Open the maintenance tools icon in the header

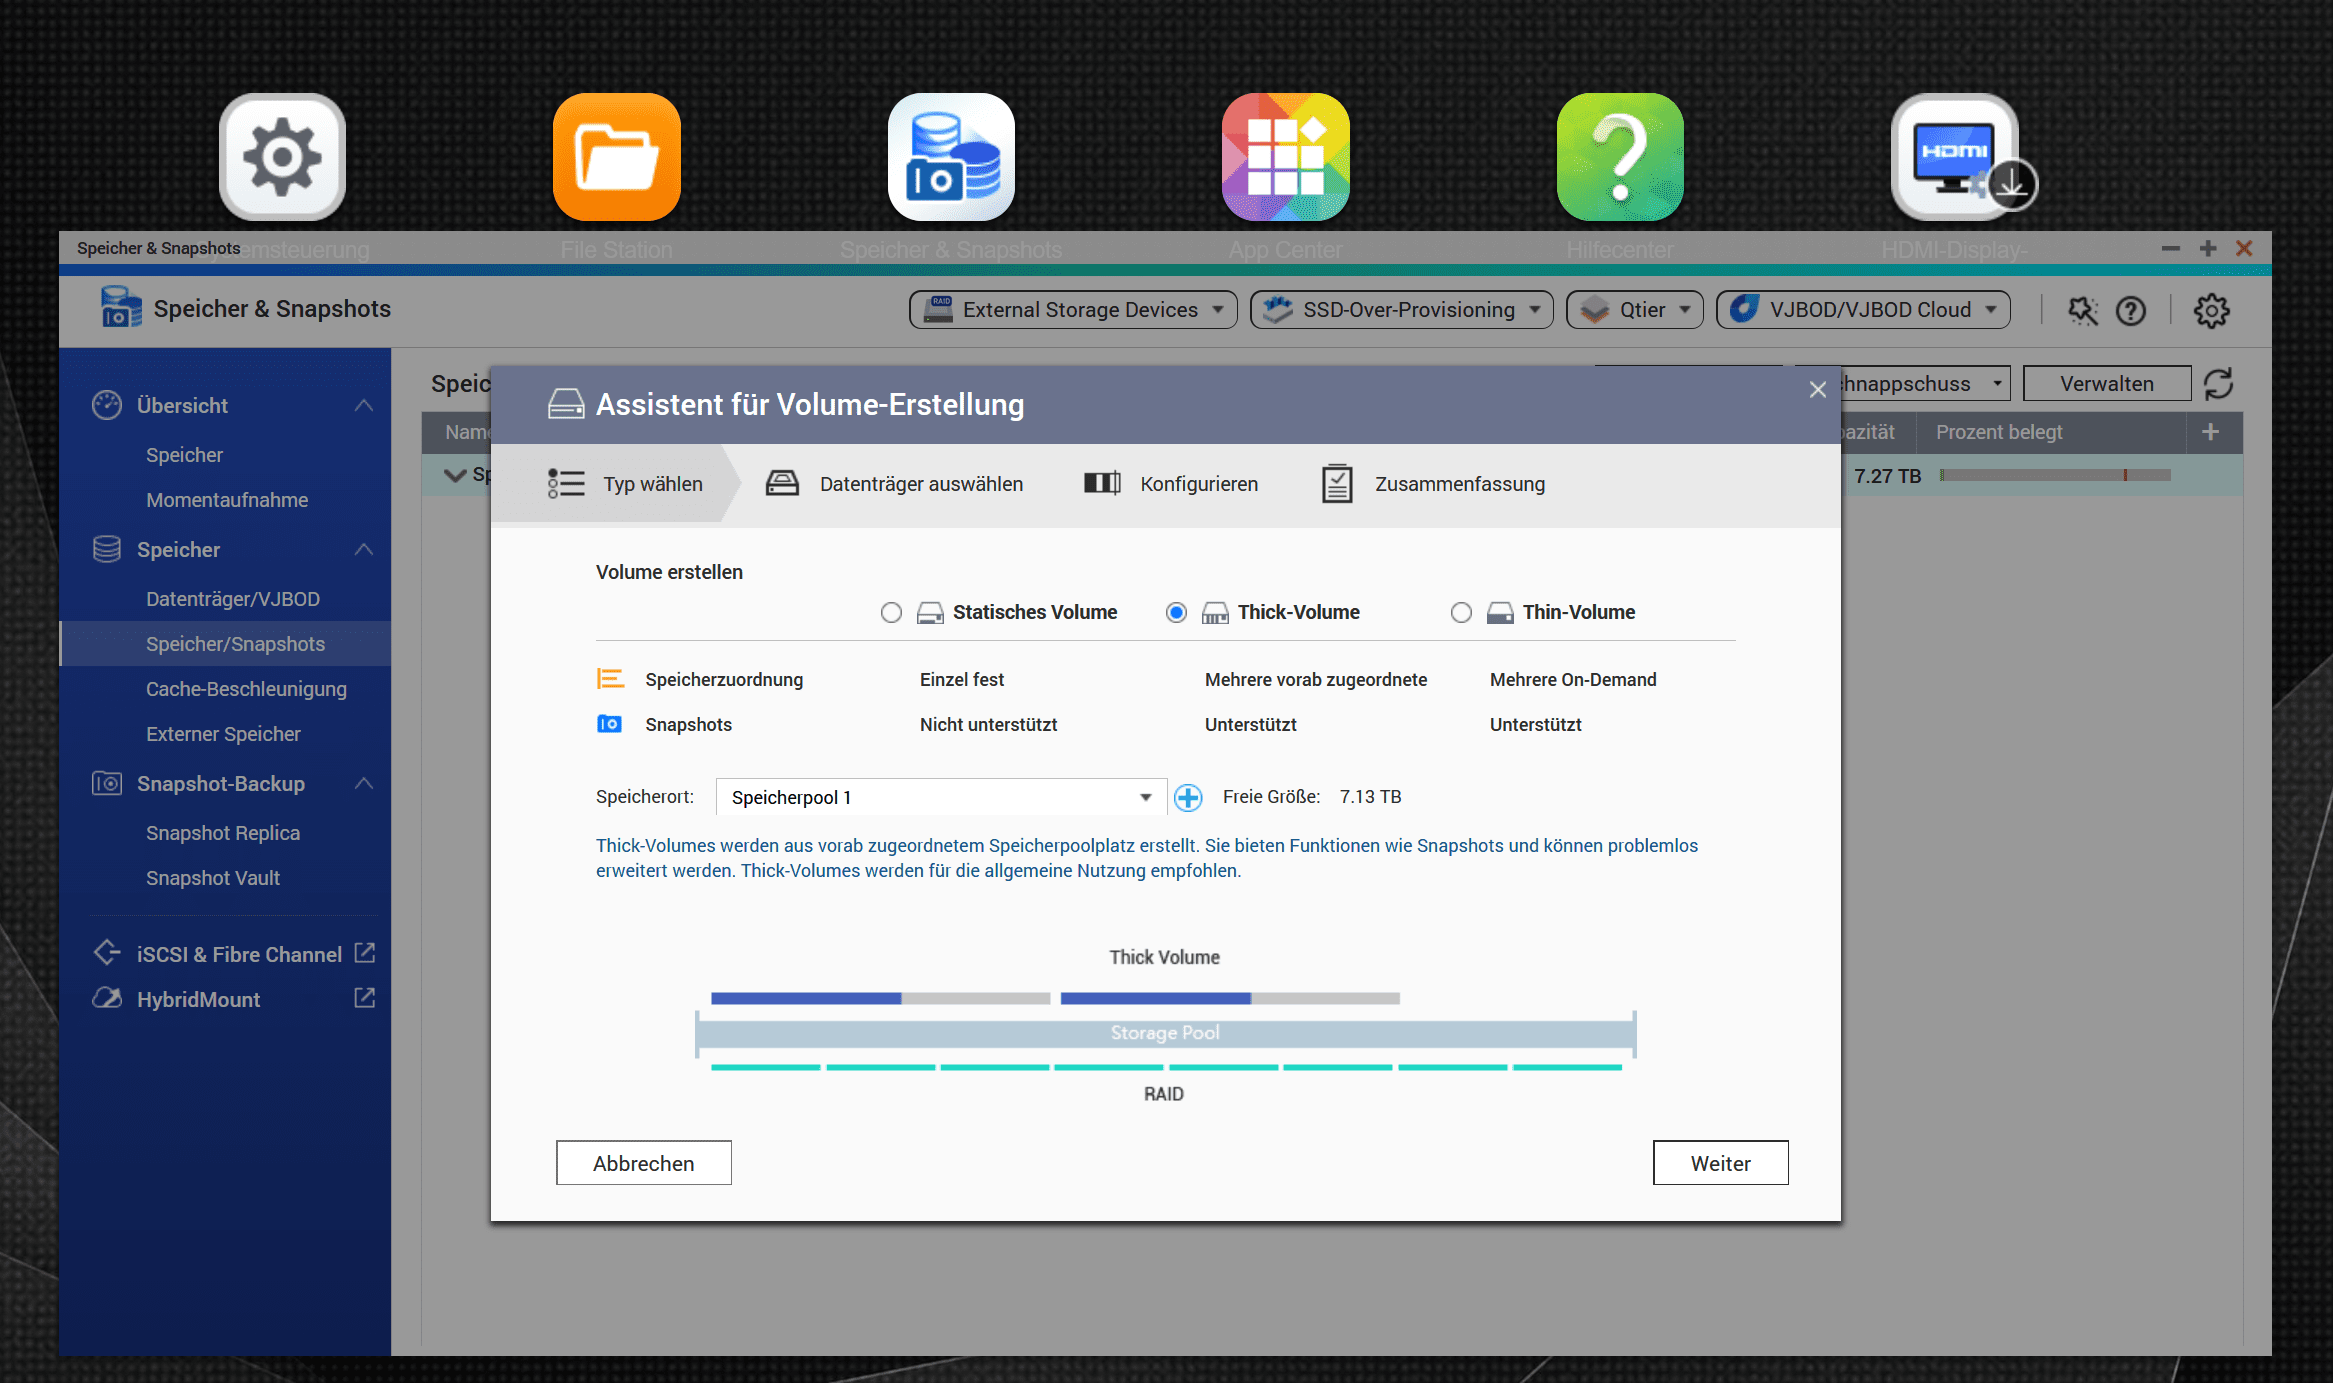pos(2083,311)
